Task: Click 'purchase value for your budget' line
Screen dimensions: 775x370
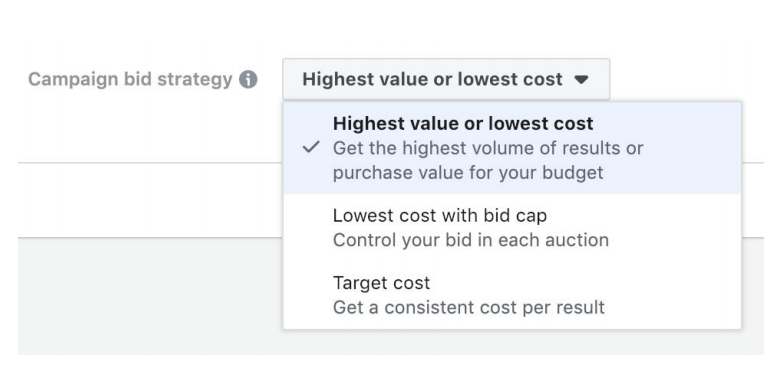Action: point(468,173)
